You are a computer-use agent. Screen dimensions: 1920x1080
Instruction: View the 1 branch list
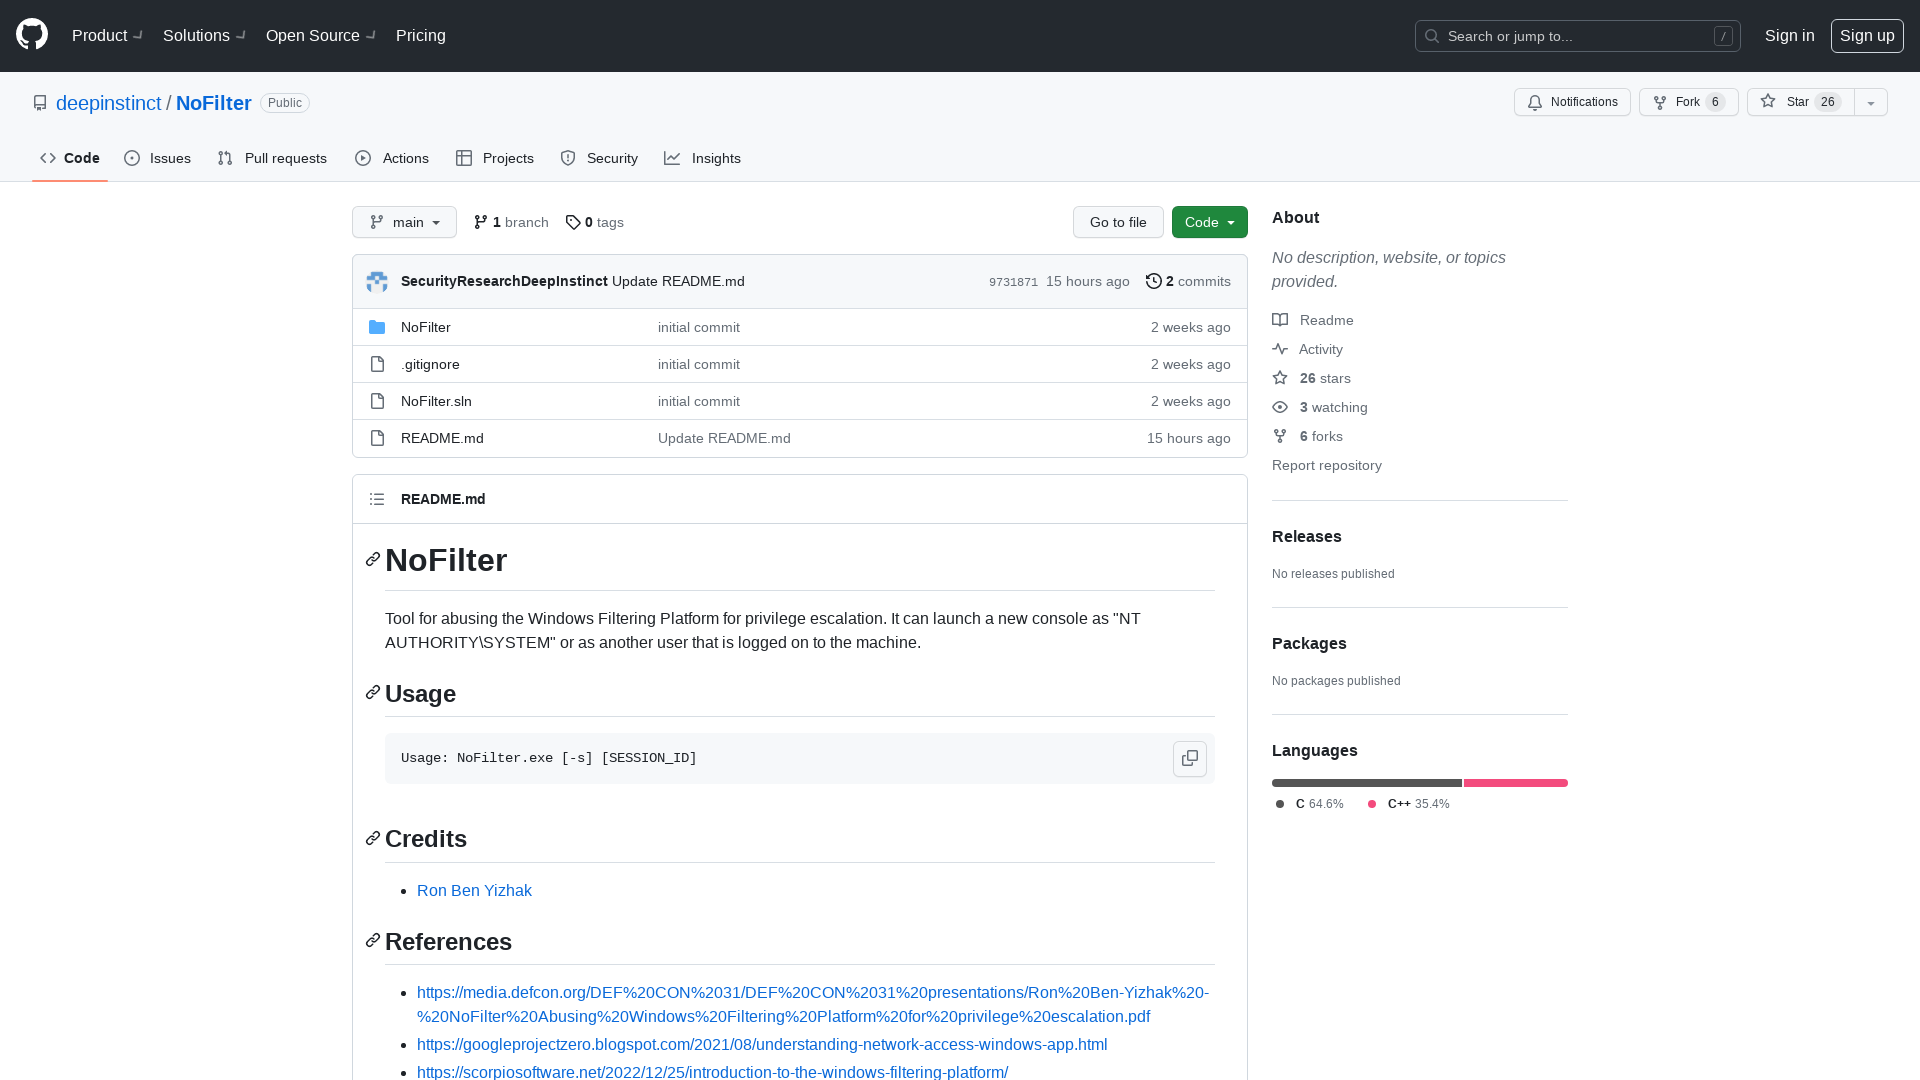point(511,222)
